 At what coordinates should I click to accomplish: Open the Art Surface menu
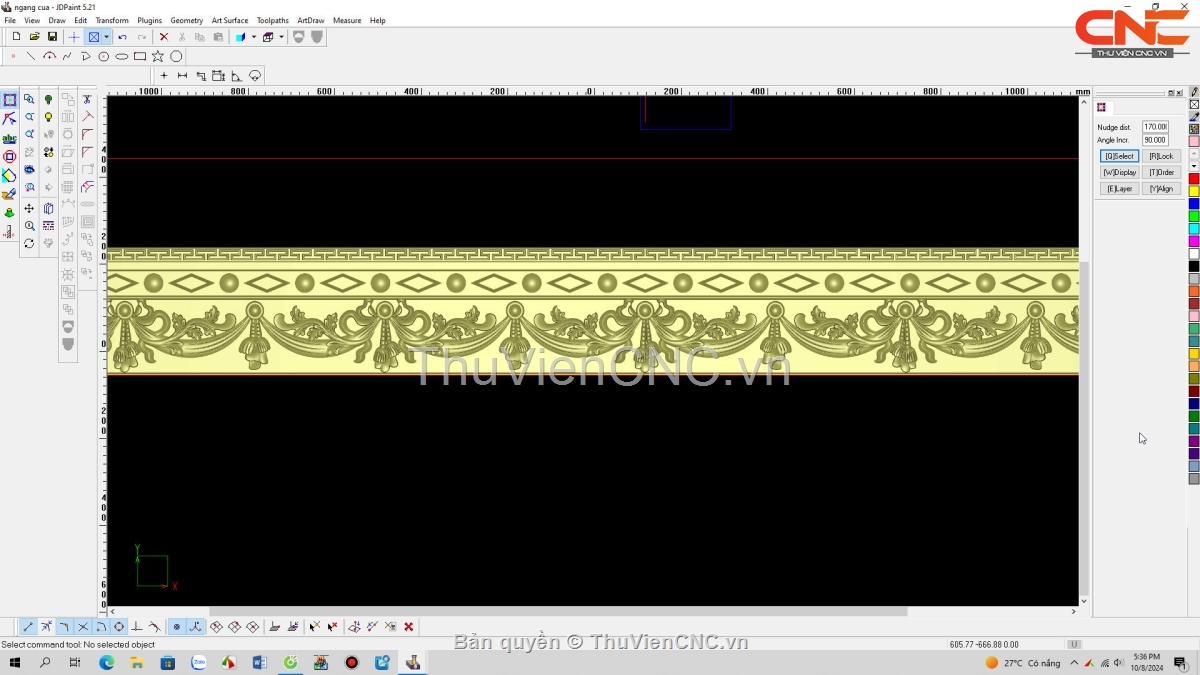[x=230, y=20]
